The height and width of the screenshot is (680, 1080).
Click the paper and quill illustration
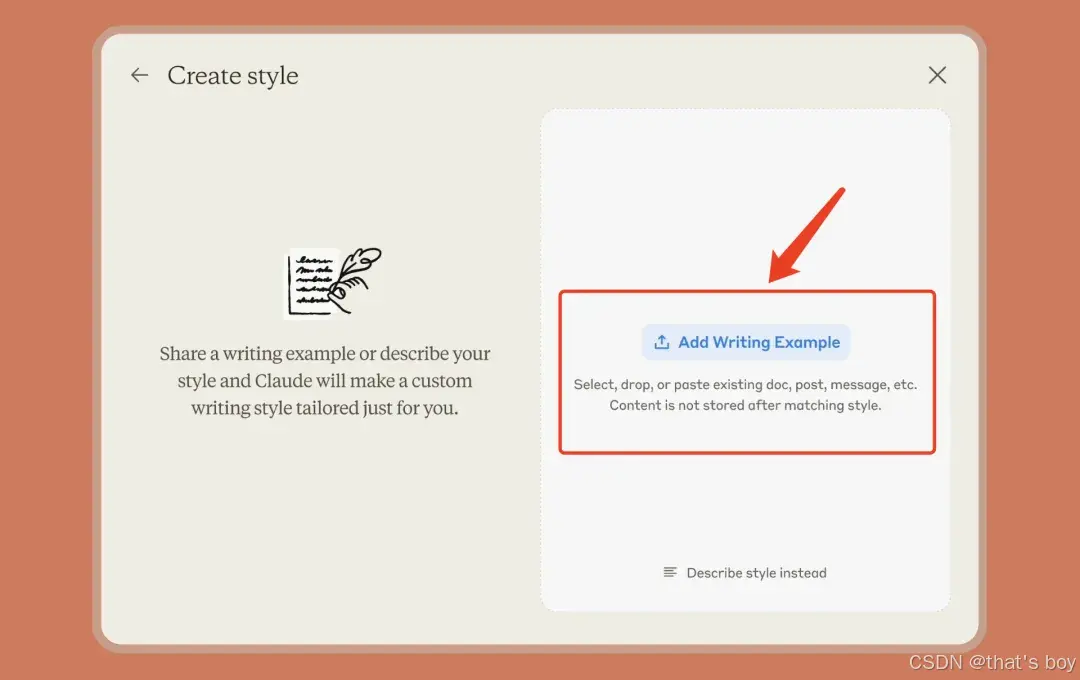(333, 282)
